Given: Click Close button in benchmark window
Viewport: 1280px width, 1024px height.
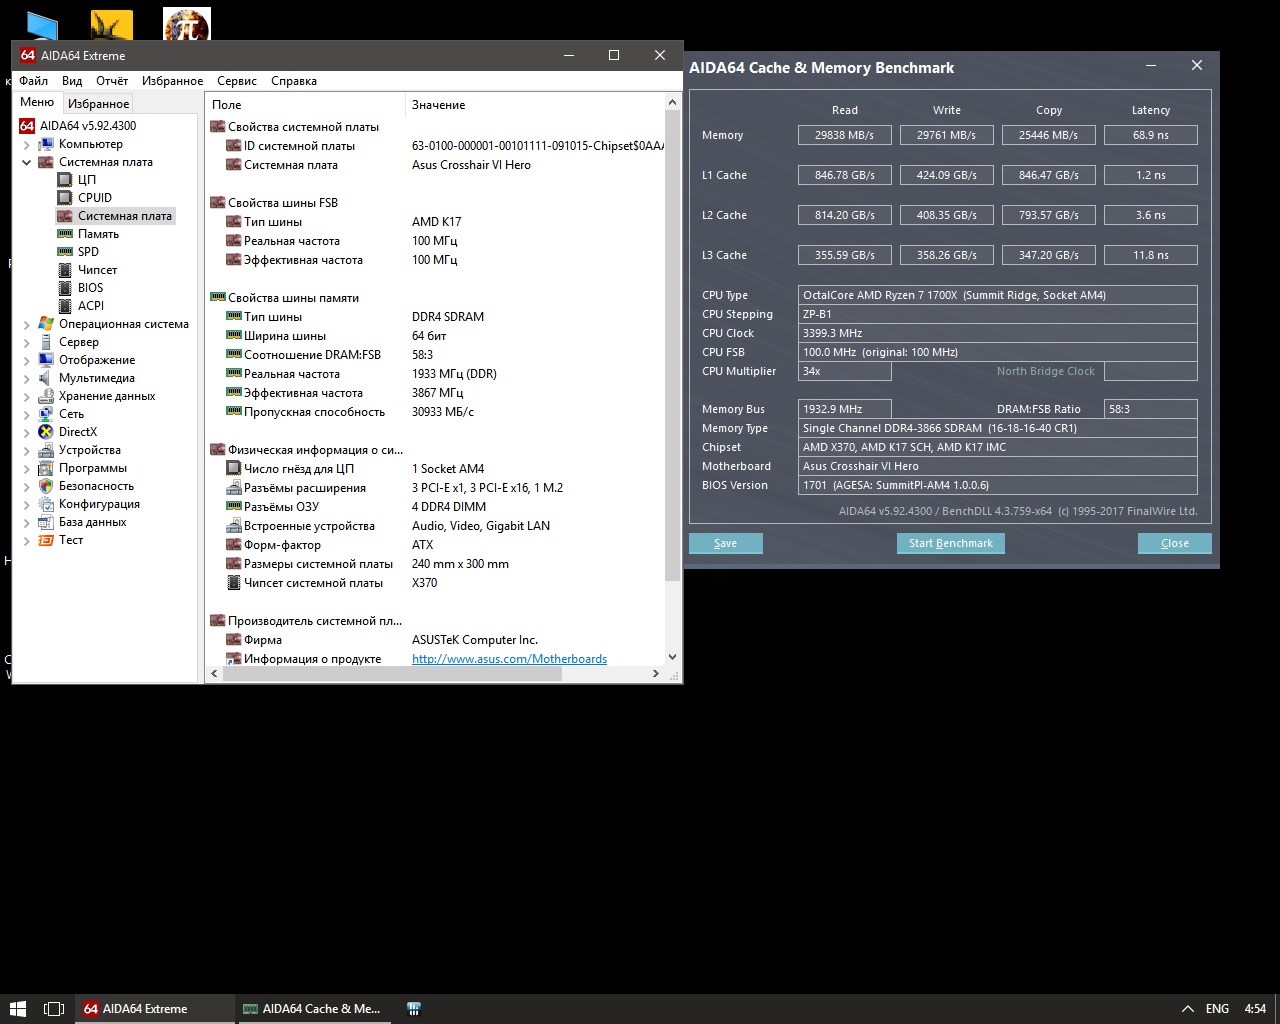Looking at the screenshot, I should pos(1175,543).
